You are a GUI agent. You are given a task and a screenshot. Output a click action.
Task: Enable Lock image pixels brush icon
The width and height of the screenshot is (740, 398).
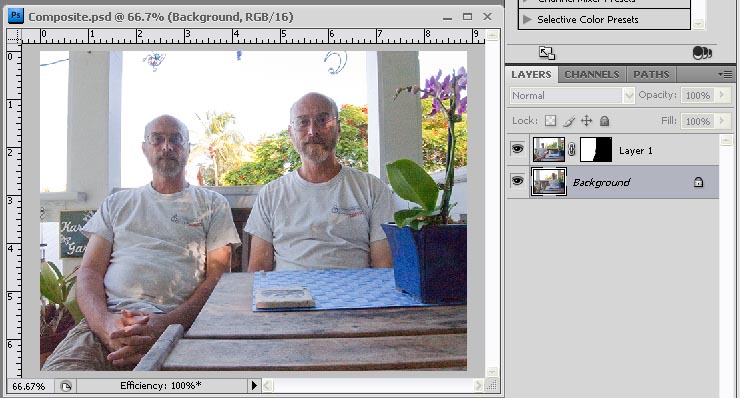click(569, 121)
